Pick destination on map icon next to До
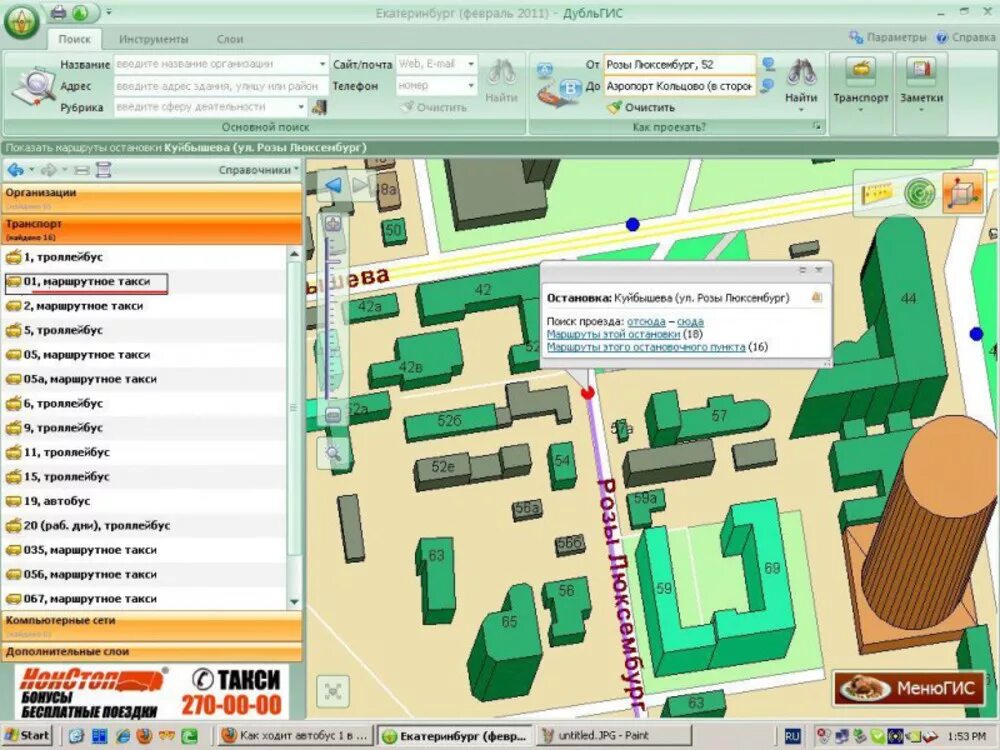 pos(768,85)
